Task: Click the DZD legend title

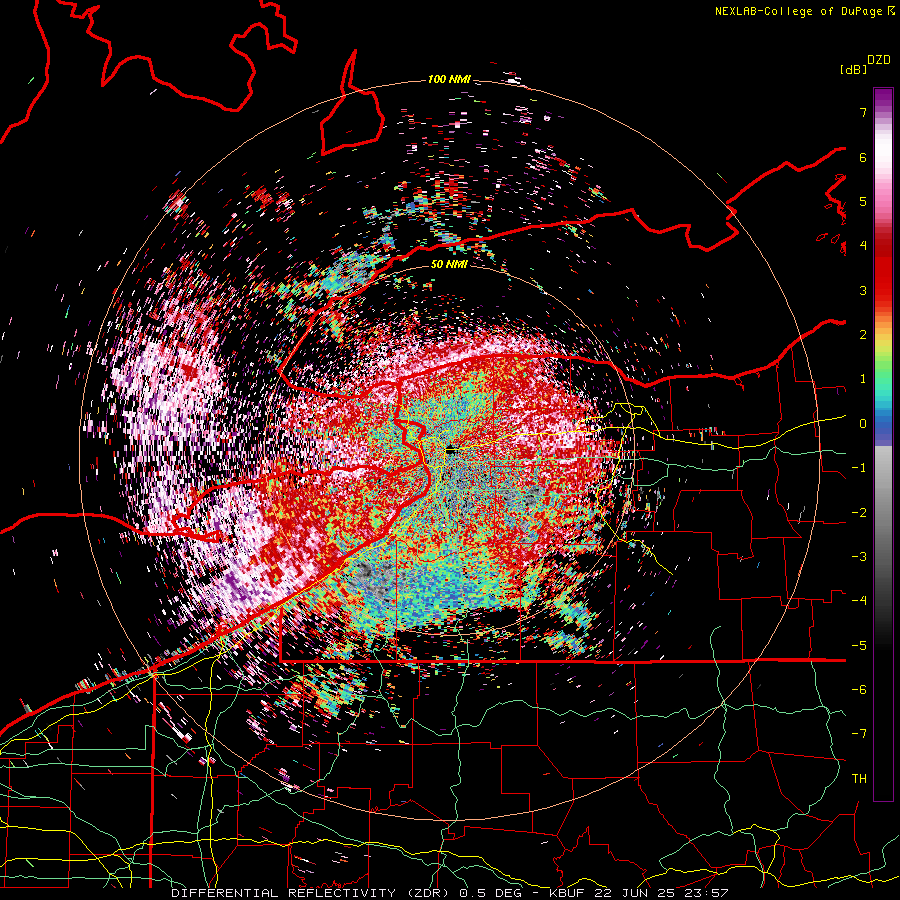Action: (x=879, y=60)
